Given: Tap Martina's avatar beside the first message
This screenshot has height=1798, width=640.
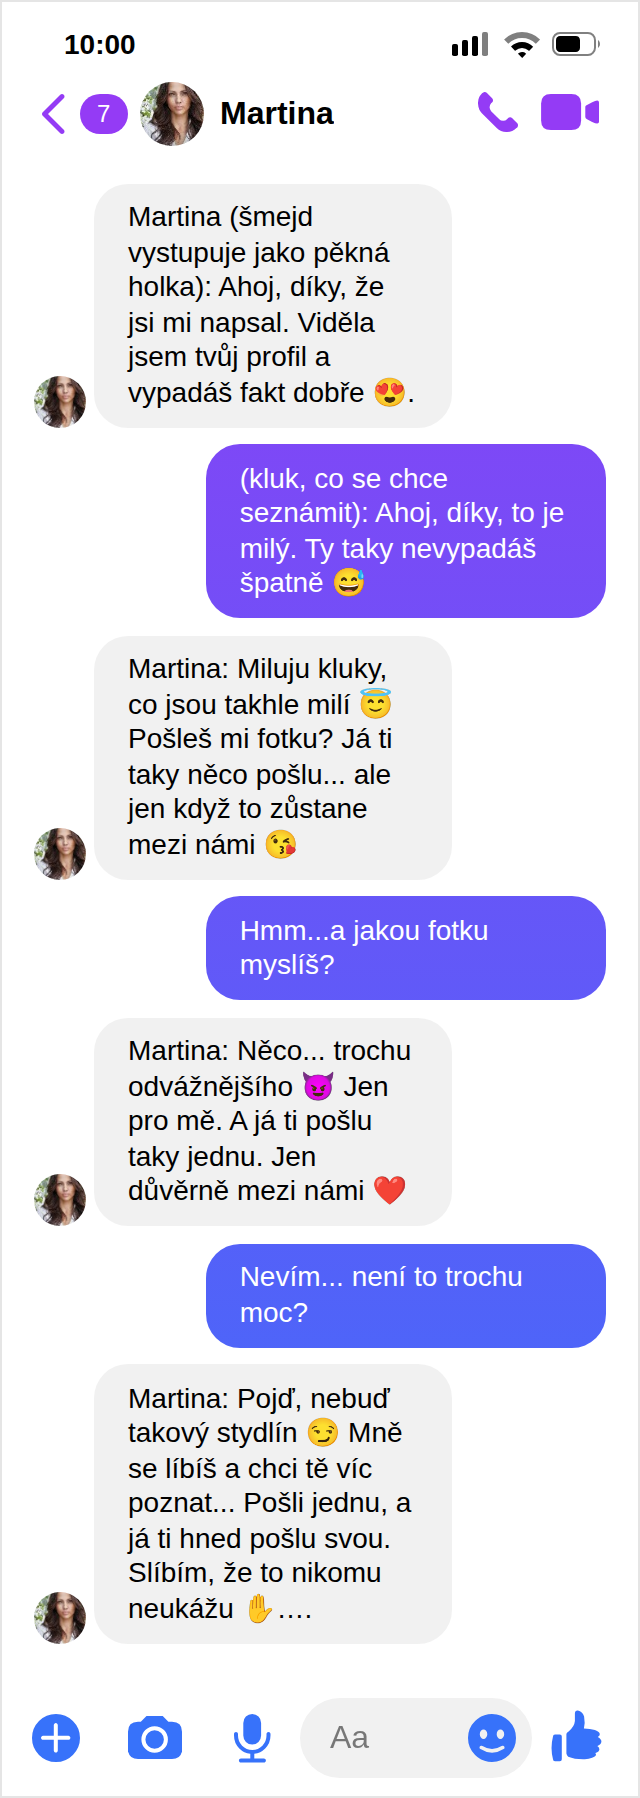Looking at the screenshot, I should [x=60, y=400].
